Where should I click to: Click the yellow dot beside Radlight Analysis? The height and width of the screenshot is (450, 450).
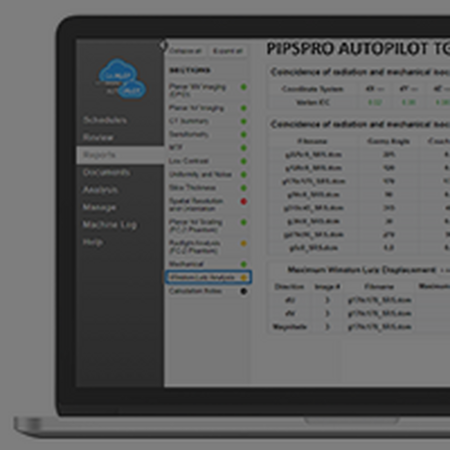[244, 244]
